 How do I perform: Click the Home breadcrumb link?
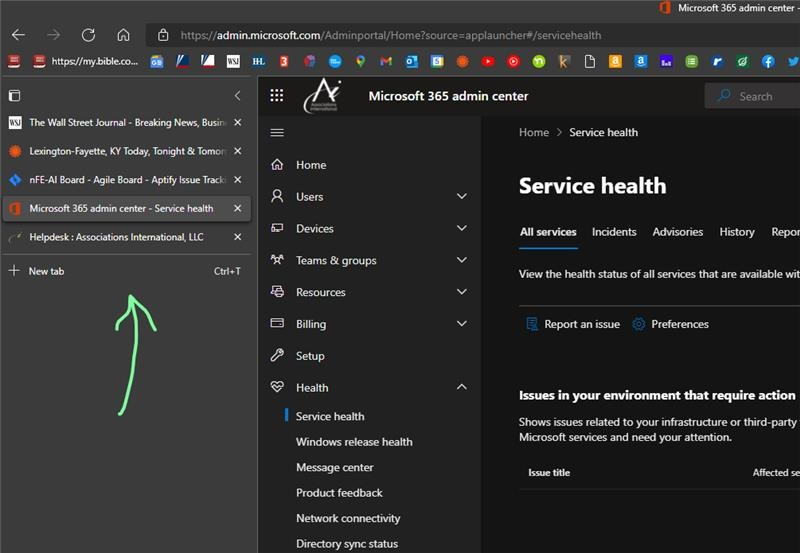tap(534, 132)
